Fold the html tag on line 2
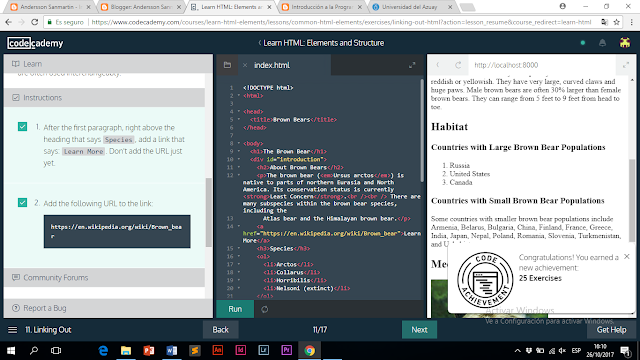Image resolution: width=640 pixels, height=360 pixels. (239, 96)
